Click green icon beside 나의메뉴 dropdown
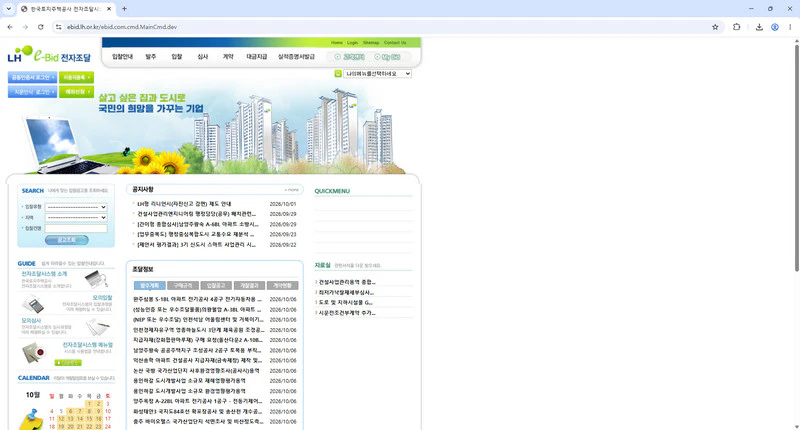The width and height of the screenshot is (800, 430). [x=338, y=73]
